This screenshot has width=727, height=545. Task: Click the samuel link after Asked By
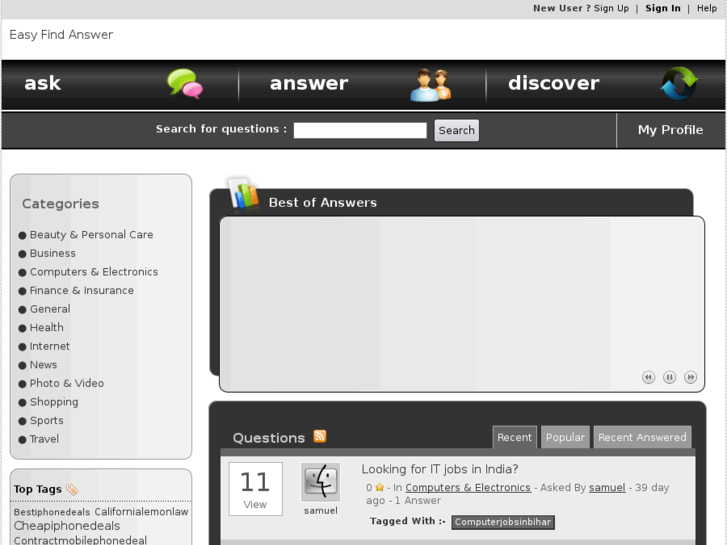click(607, 487)
